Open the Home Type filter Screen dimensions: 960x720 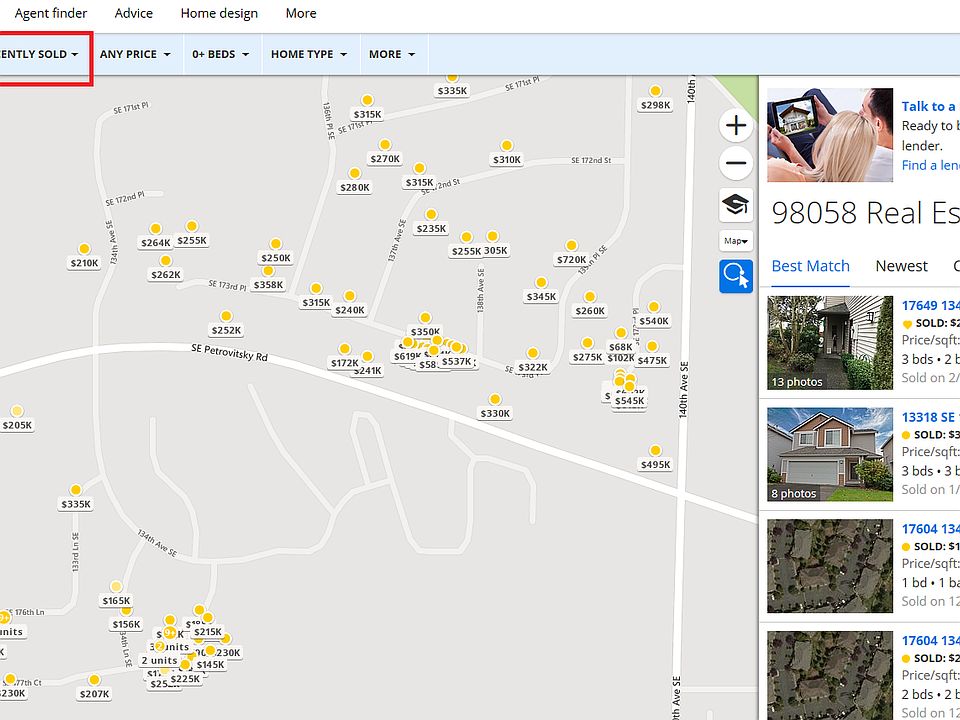pyautogui.click(x=309, y=54)
